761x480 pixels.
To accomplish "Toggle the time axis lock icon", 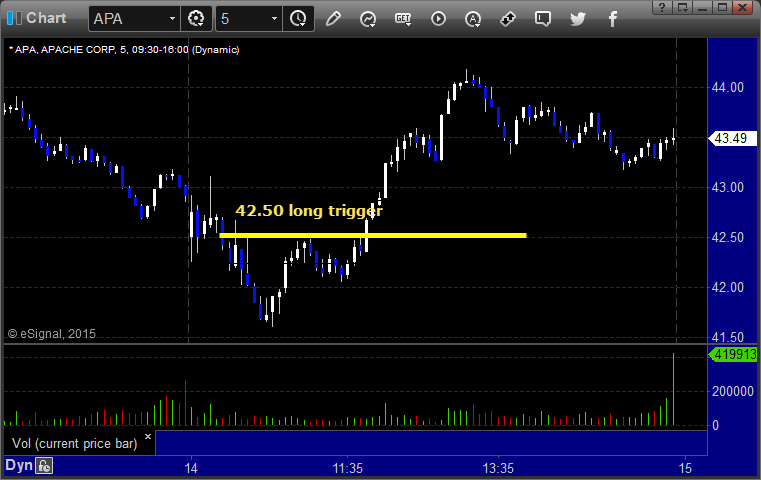I will (44, 466).
